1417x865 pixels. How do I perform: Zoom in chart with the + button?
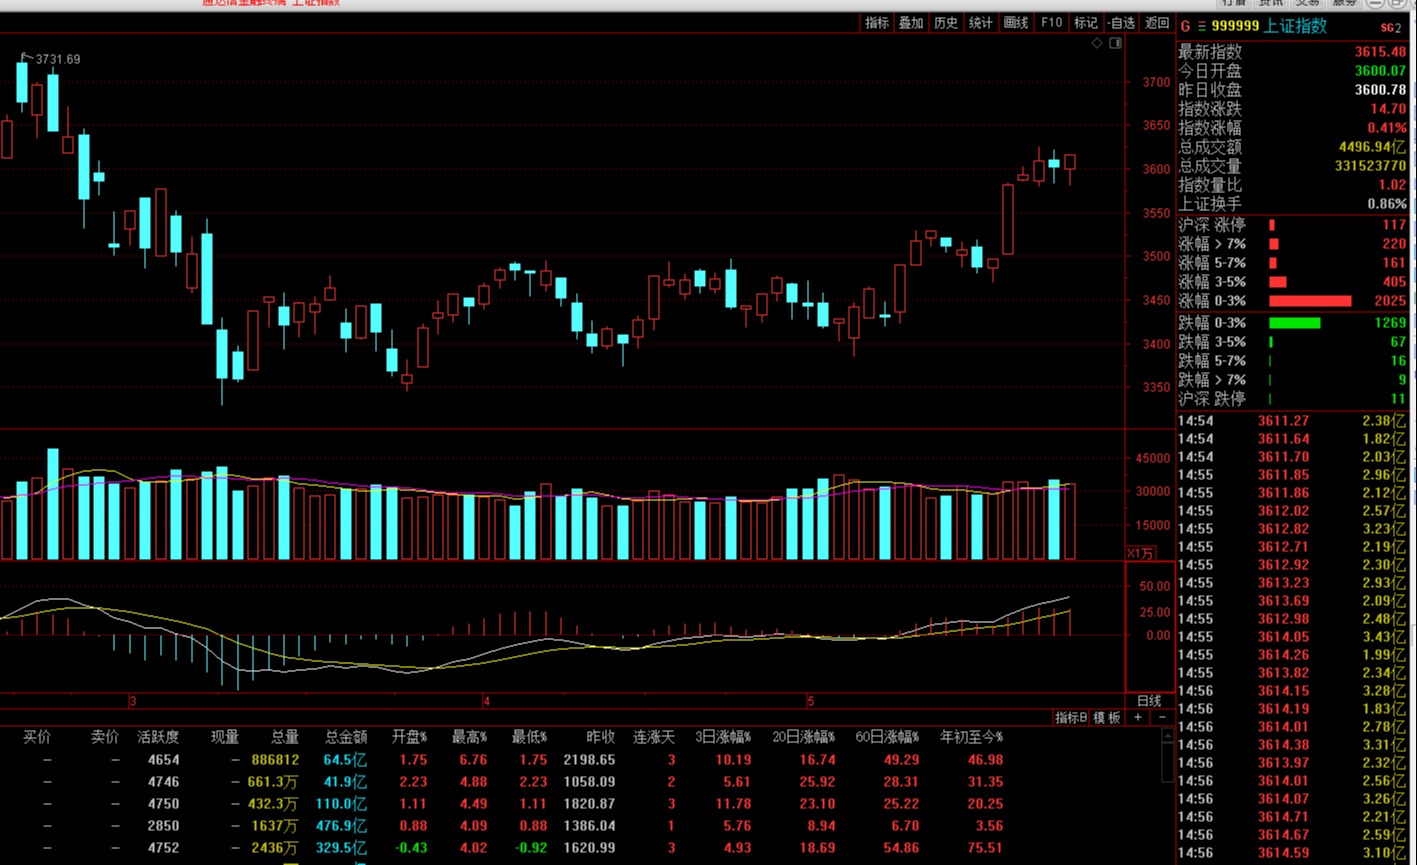[x=1138, y=718]
